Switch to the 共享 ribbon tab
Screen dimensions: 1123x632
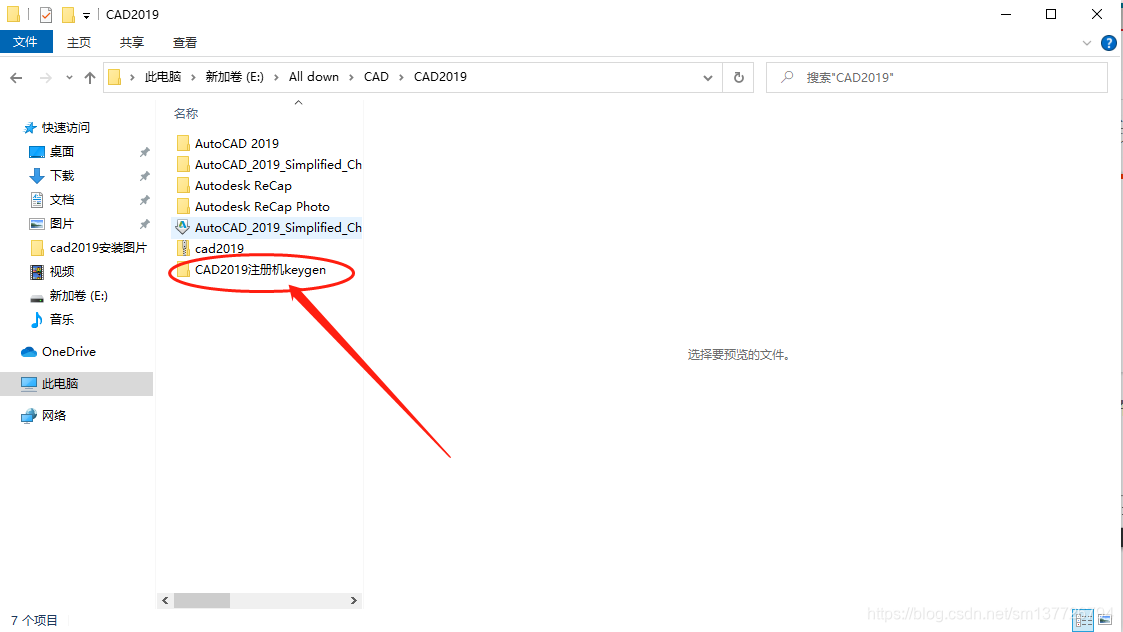(132, 43)
